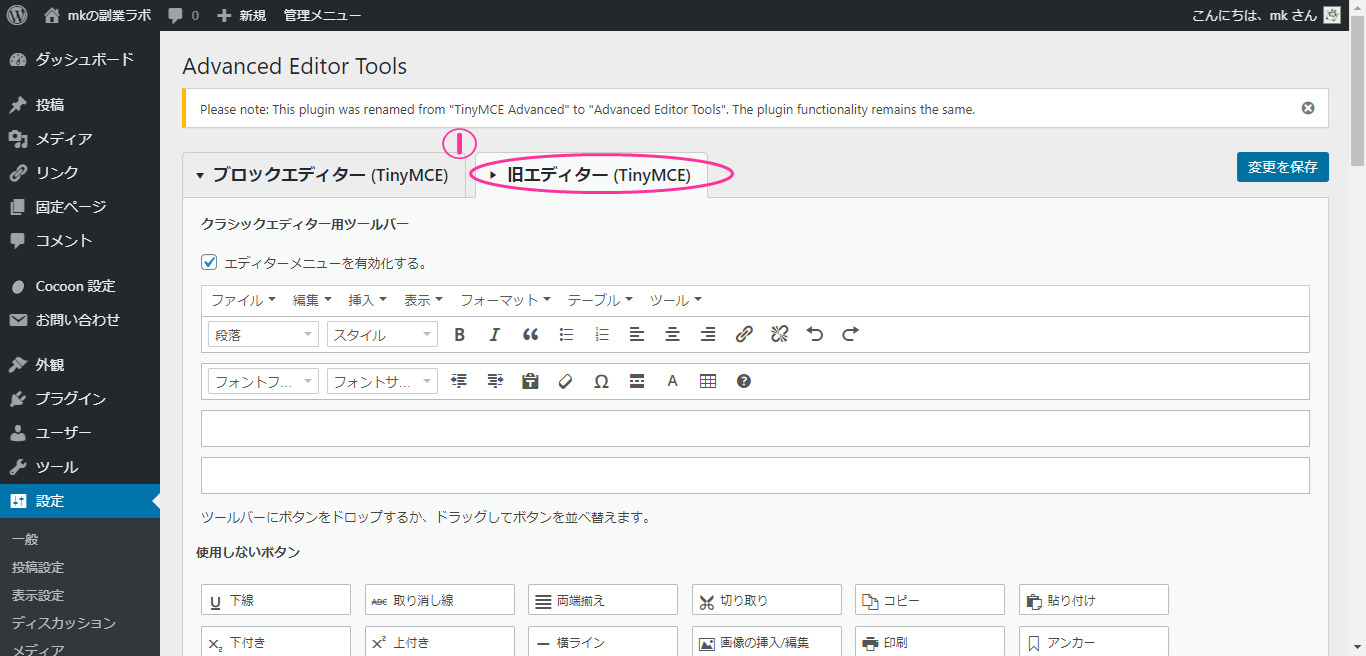Screen dimensions: 1366x656
Task: Click the 変更を保存 button
Action: click(x=1283, y=167)
